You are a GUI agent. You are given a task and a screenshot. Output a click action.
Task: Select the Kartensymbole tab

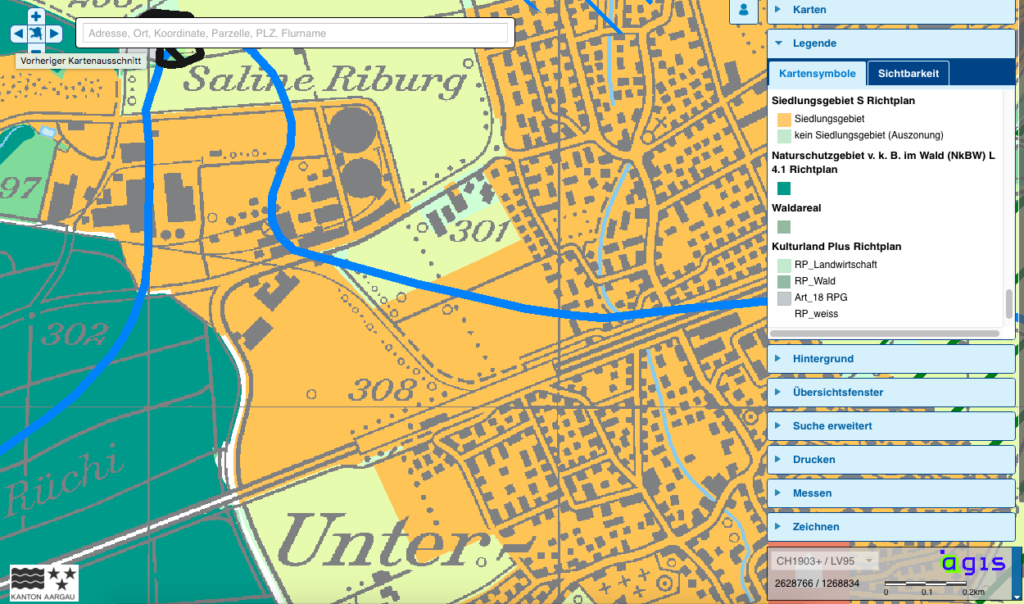coord(817,74)
